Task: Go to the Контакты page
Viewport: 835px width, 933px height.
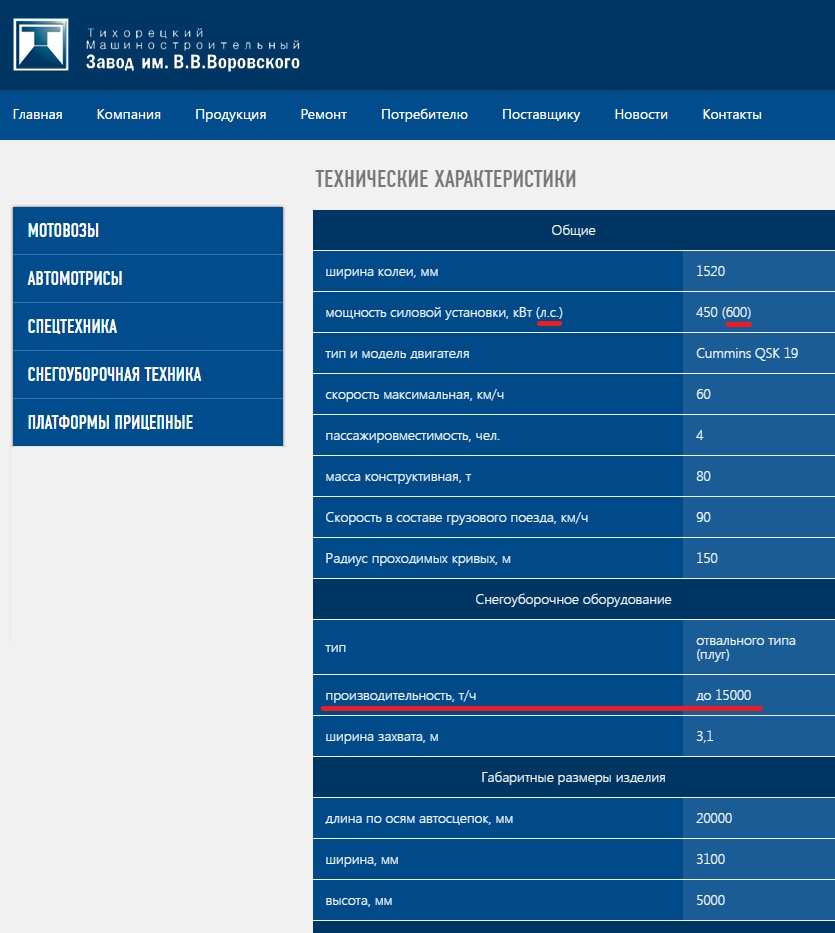Action: pos(732,114)
